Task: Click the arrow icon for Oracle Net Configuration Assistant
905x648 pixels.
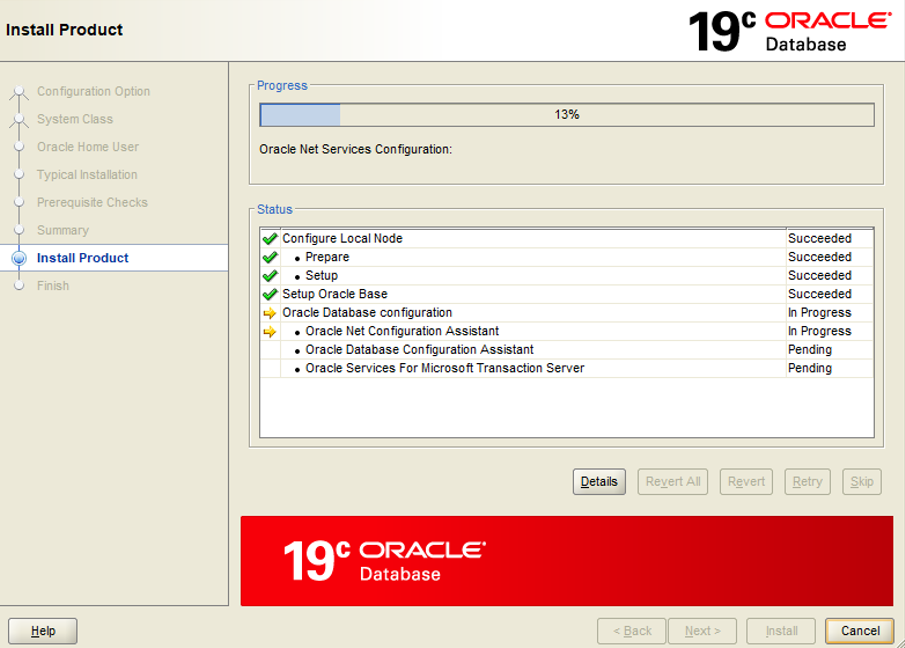Action: (270, 330)
